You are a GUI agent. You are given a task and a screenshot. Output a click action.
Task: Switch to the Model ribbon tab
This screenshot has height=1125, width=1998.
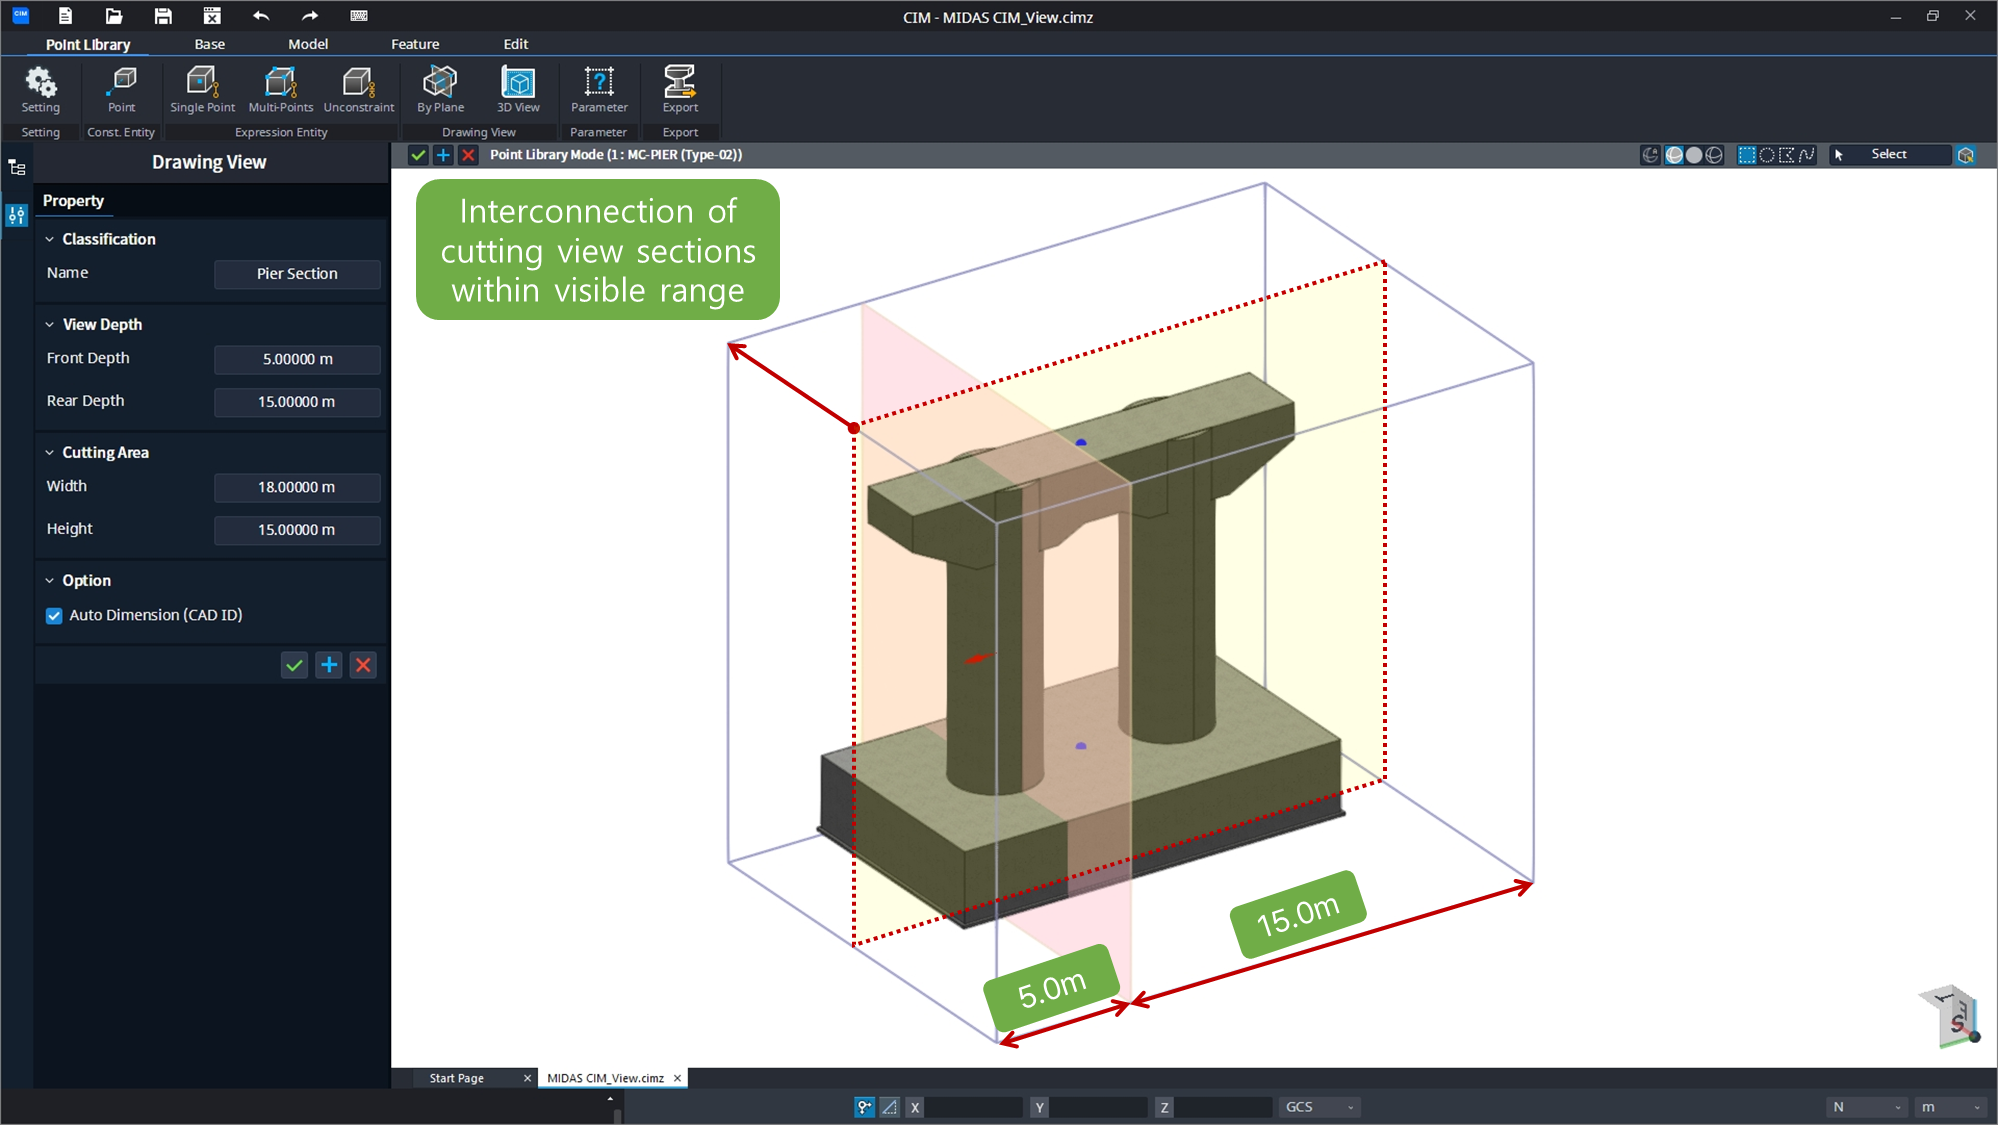308,44
